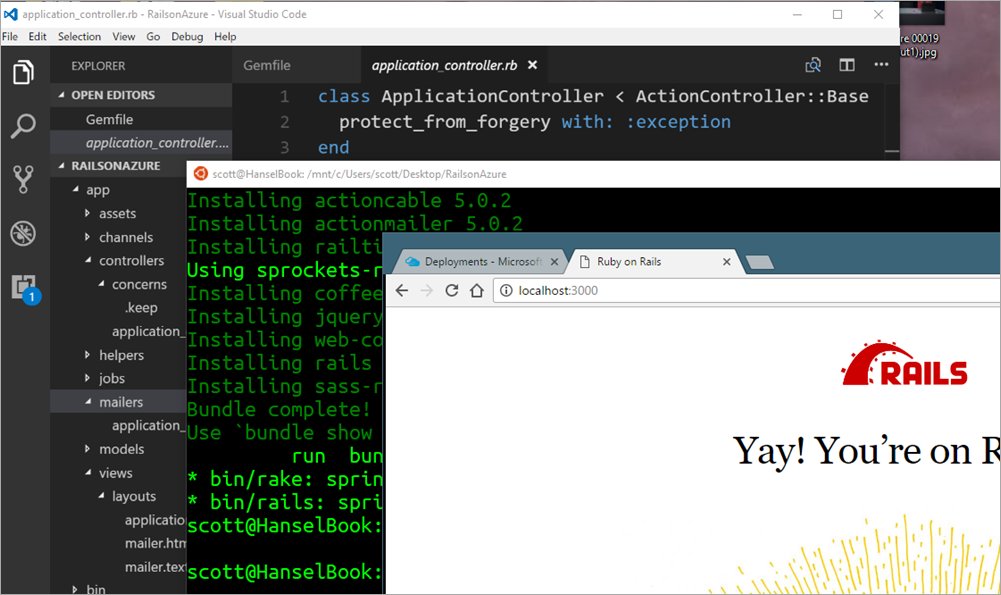Click the open preview/find icon in the editor toolbar
Viewport: 1001px width, 595px height.
(813, 65)
